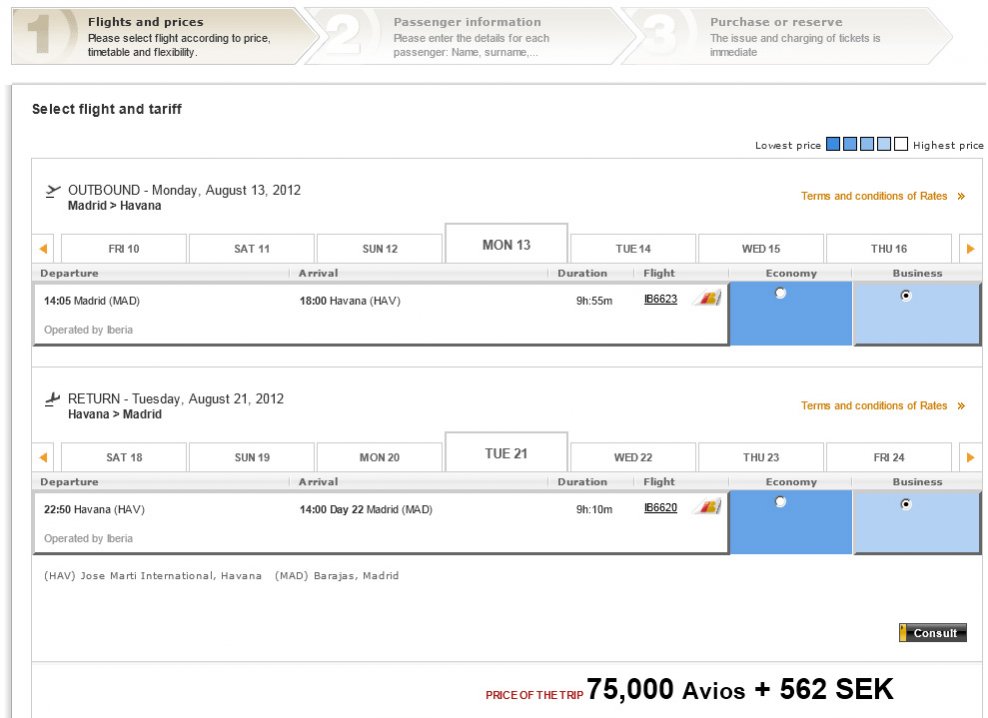The width and height of the screenshot is (988, 718).
Task: Click the return previous dates arrow
Action: pos(44,457)
